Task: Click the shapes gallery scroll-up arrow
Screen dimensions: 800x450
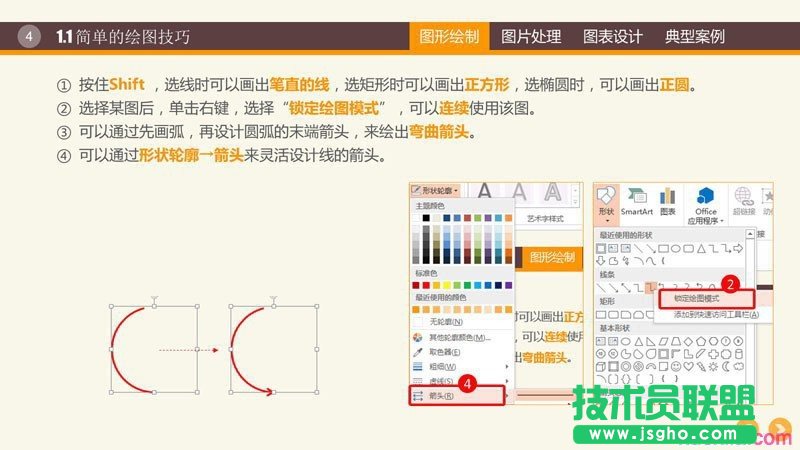Action: click(x=749, y=234)
